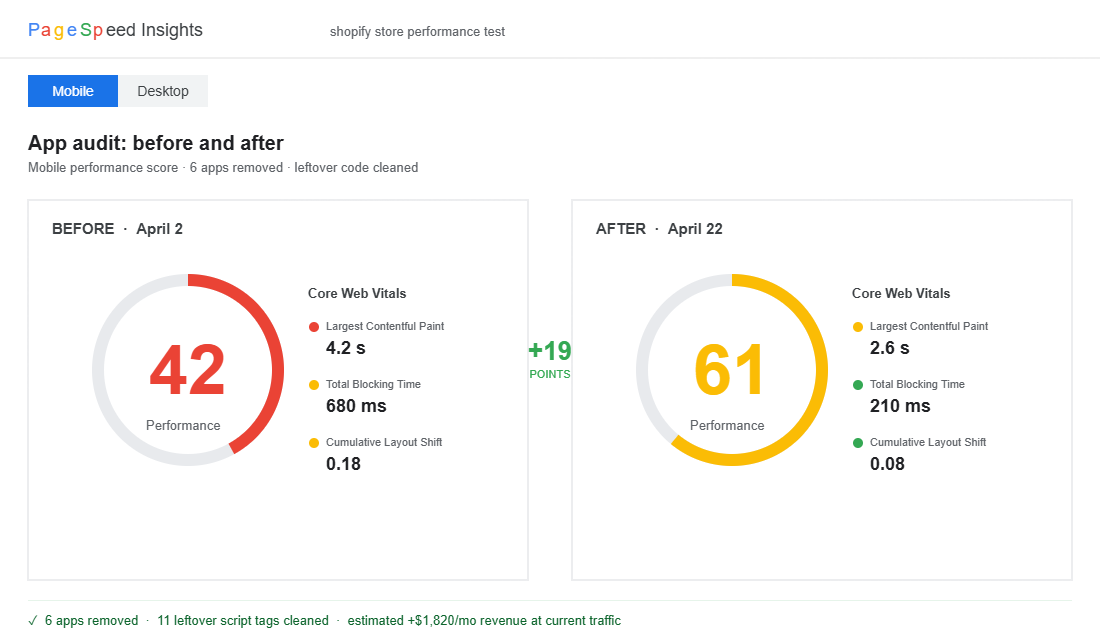1100x640 pixels.
Task: Click the +19 points improvement label
Action: click(550, 351)
